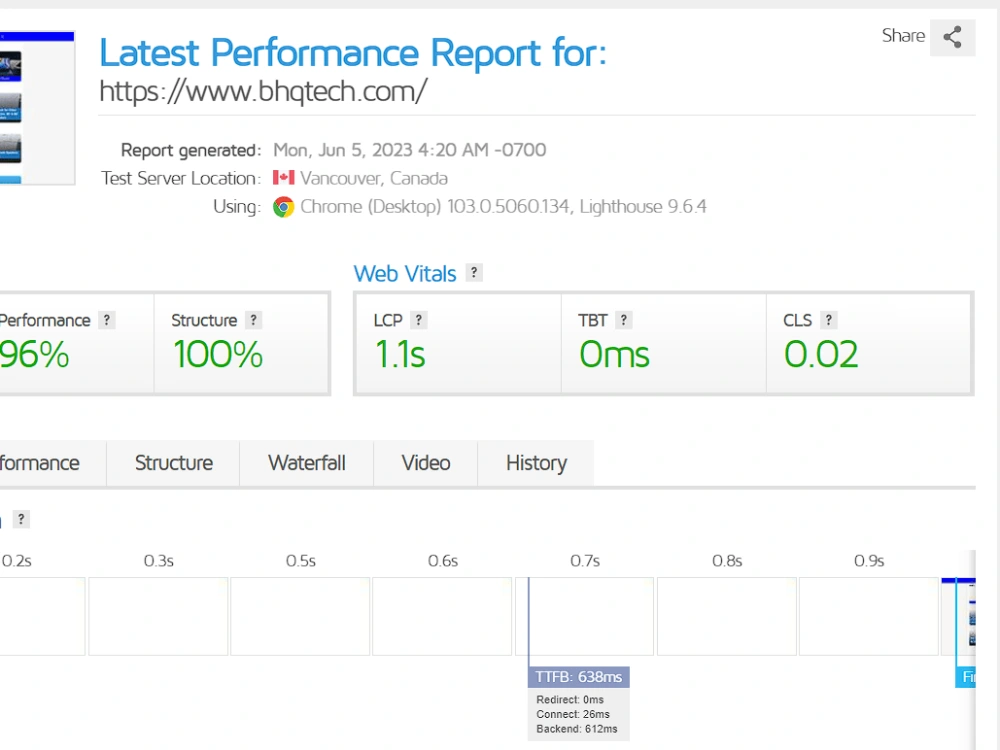Click the Structure score 100%
The width and height of the screenshot is (1000, 750).
click(217, 355)
